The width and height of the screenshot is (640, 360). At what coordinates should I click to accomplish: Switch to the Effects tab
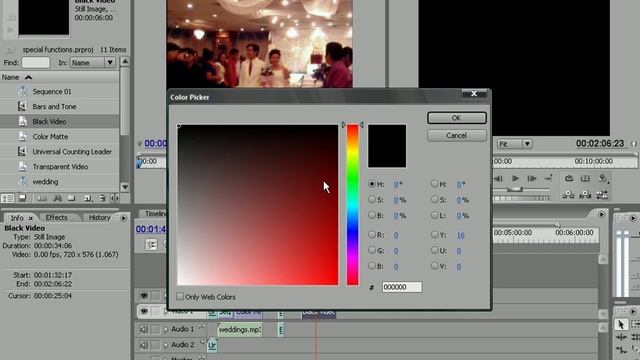click(56, 218)
